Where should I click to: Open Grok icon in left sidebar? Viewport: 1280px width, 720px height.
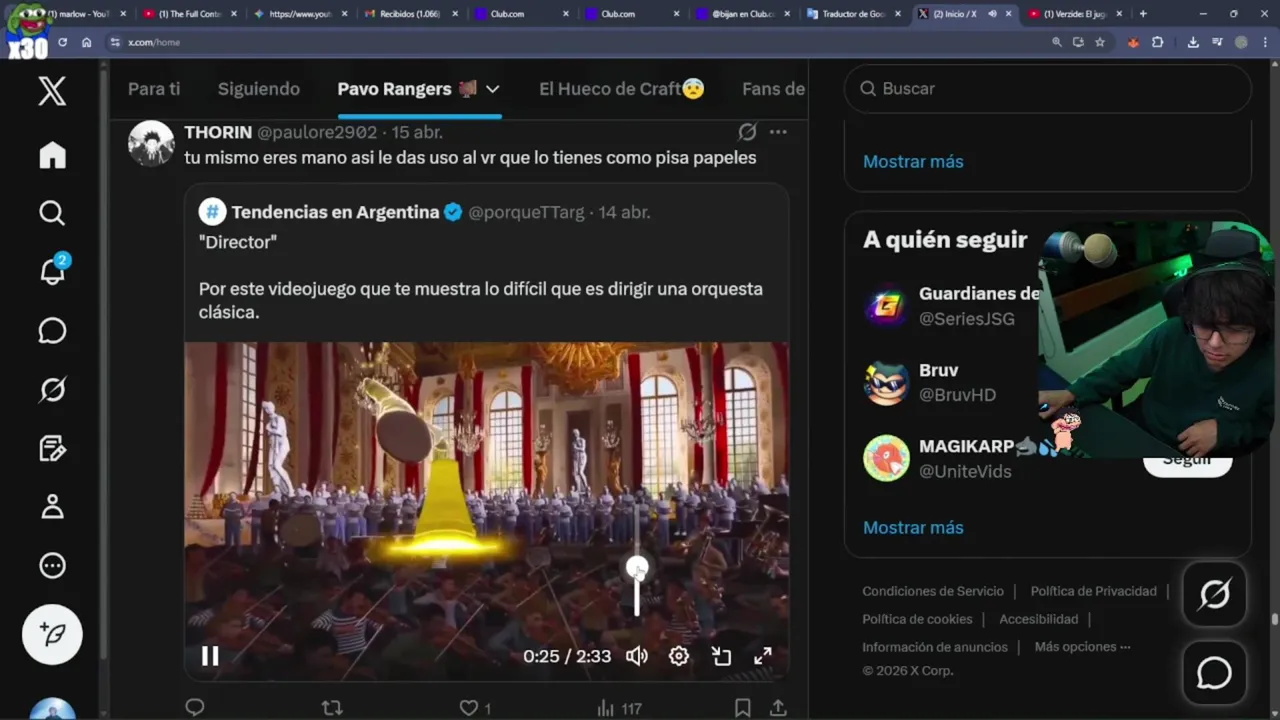(52, 389)
